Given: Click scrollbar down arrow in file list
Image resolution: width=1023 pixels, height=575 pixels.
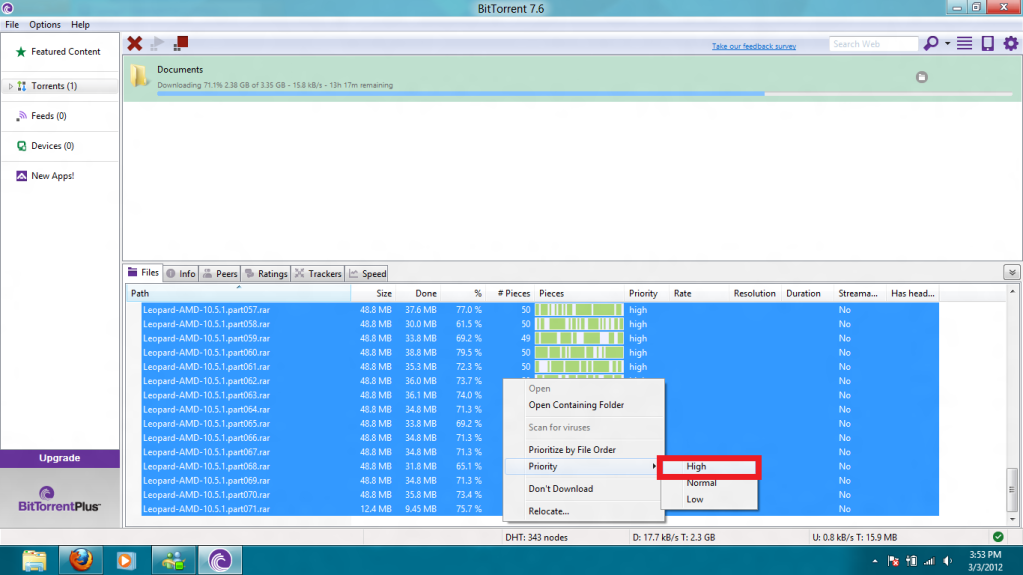Looking at the screenshot, I should point(1012,520).
